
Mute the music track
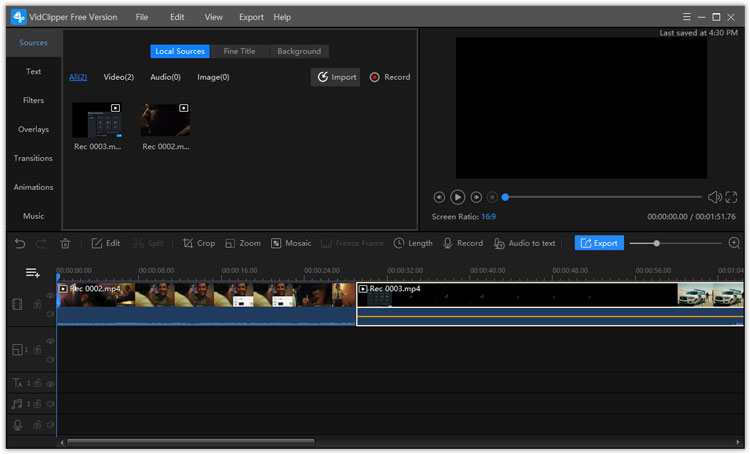click(50, 404)
